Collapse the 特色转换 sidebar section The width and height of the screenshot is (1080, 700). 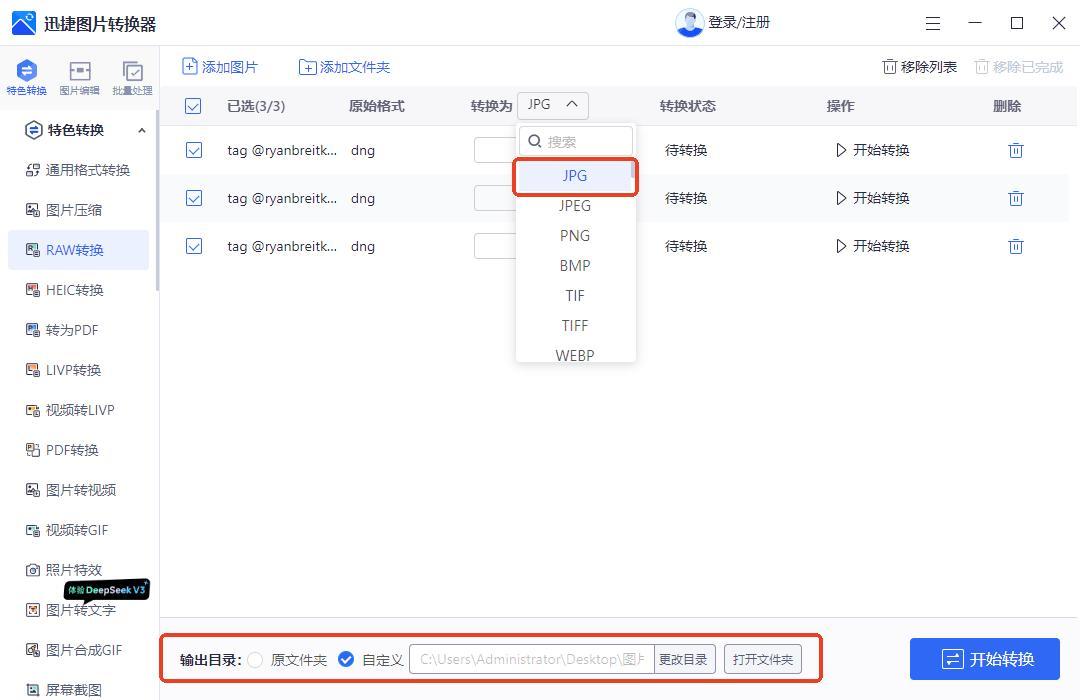coord(141,130)
